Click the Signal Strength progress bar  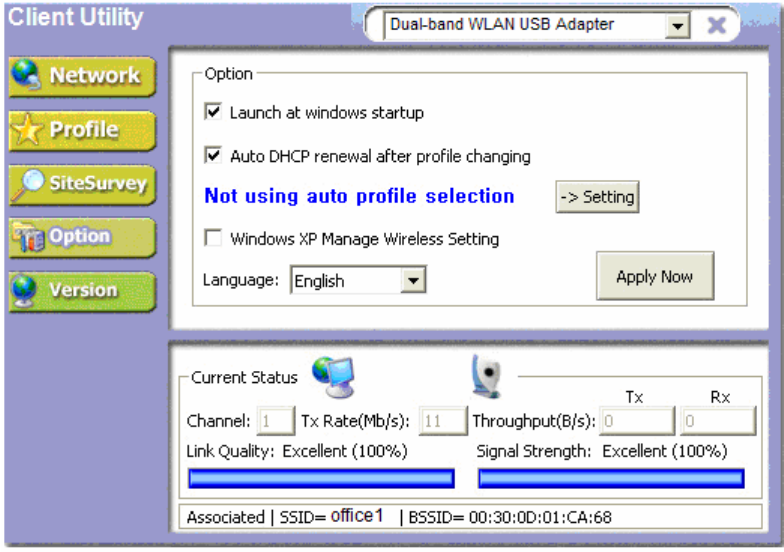pos(611,478)
